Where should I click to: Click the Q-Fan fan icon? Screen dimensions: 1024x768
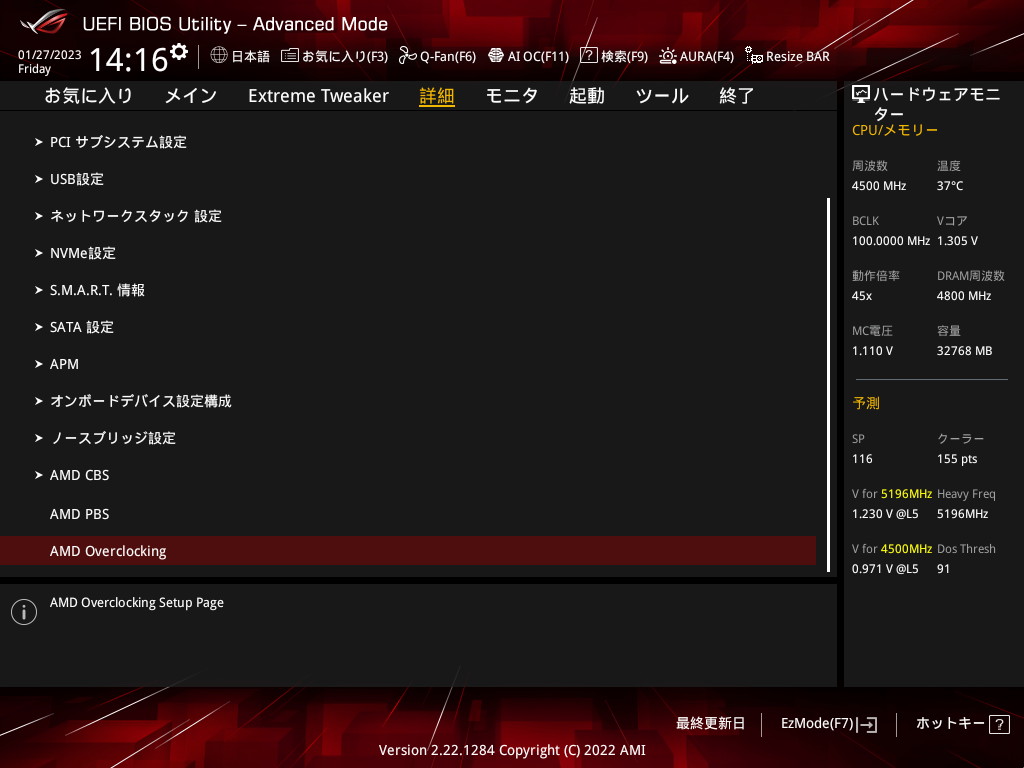(x=408, y=56)
